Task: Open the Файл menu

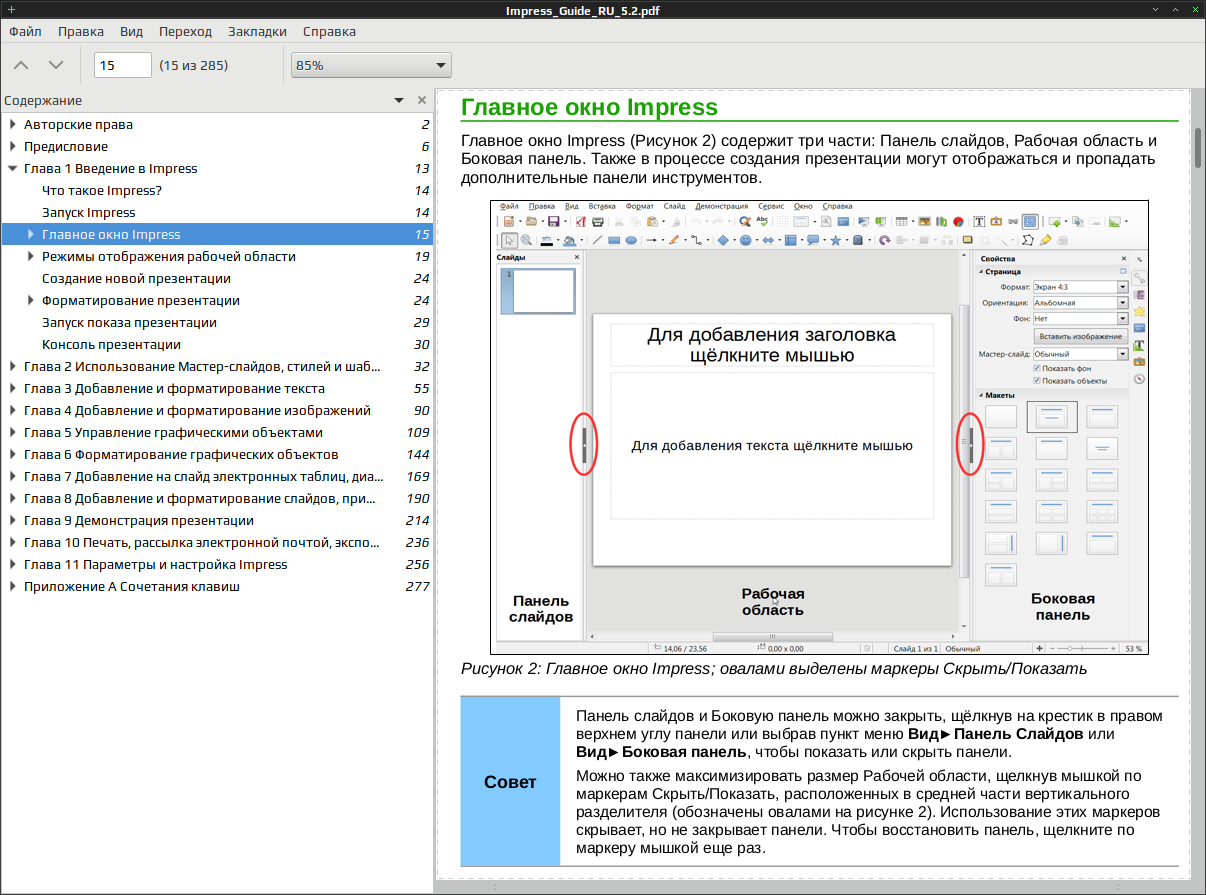Action: [25, 31]
